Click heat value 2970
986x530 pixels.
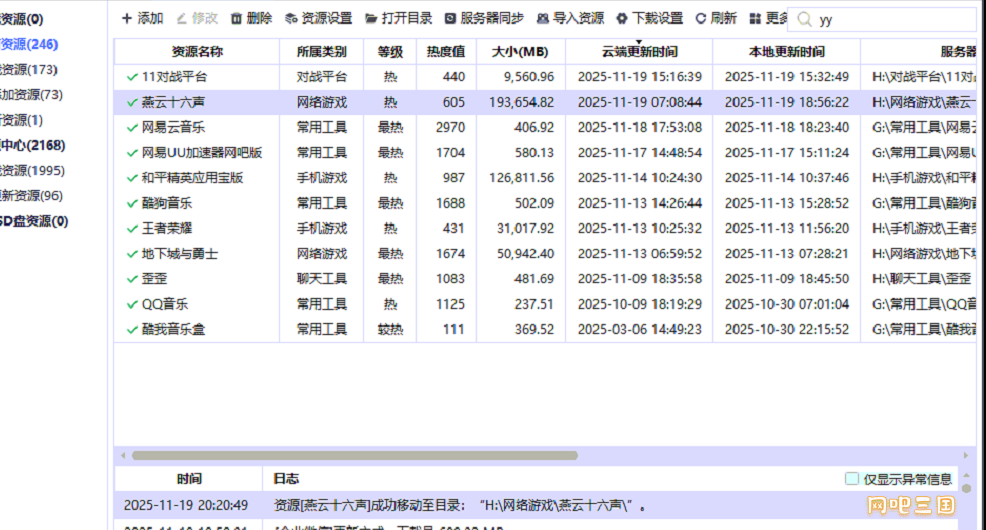(x=450, y=127)
